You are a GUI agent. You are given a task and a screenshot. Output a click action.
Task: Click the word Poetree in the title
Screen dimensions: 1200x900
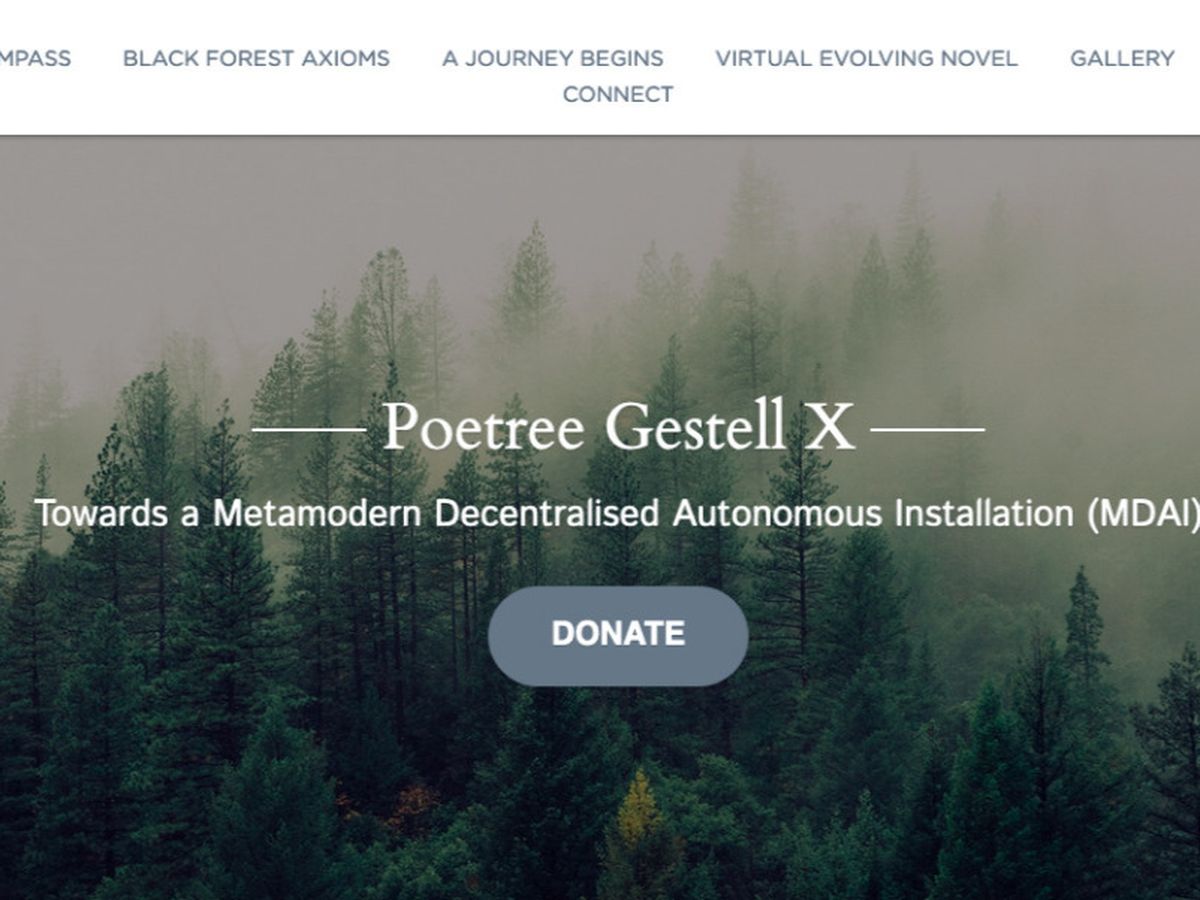pos(483,427)
